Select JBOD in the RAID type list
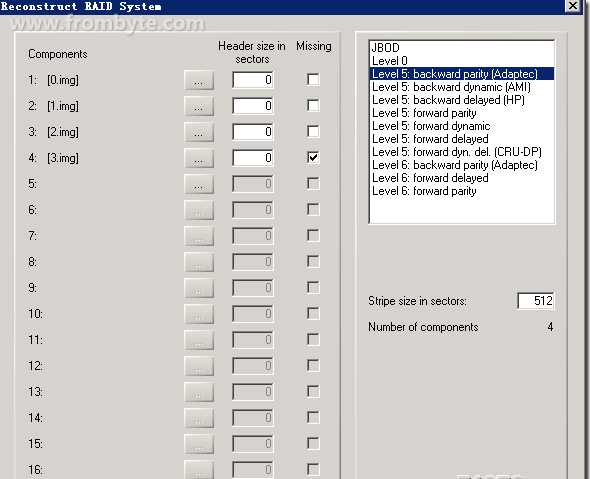 [x=462, y=48]
